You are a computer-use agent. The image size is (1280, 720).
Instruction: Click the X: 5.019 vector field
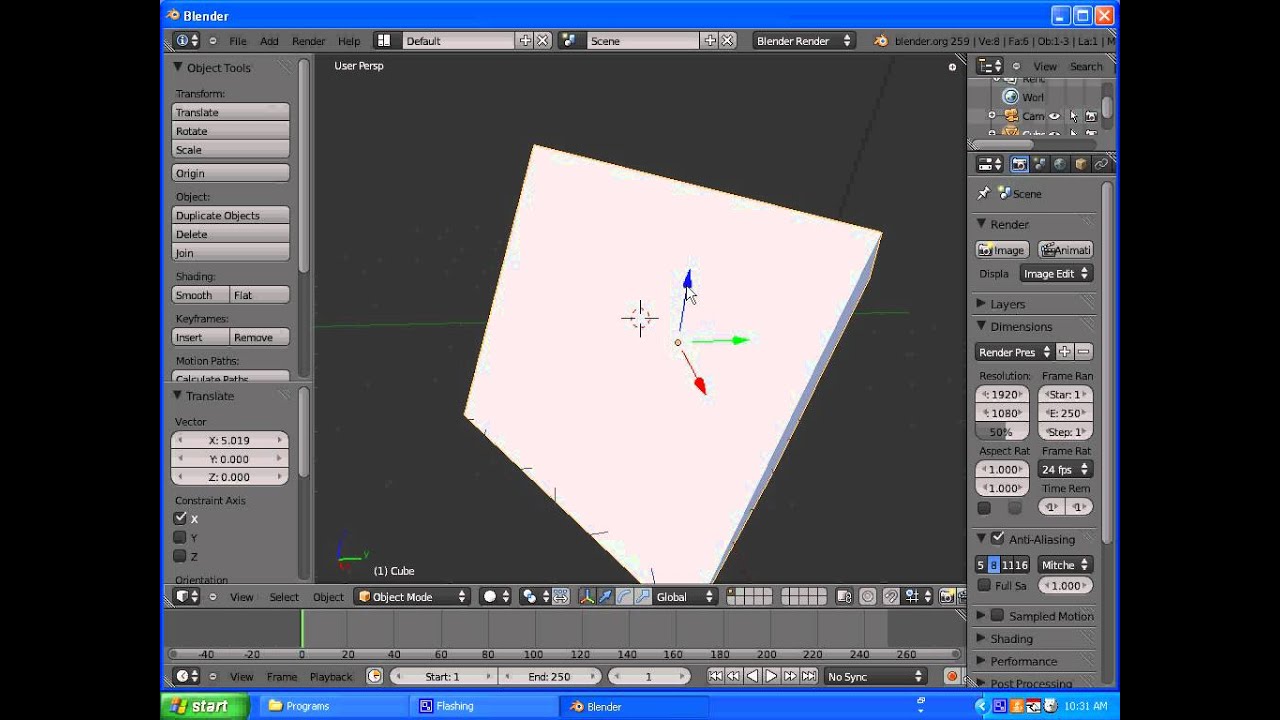click(230, 440)
